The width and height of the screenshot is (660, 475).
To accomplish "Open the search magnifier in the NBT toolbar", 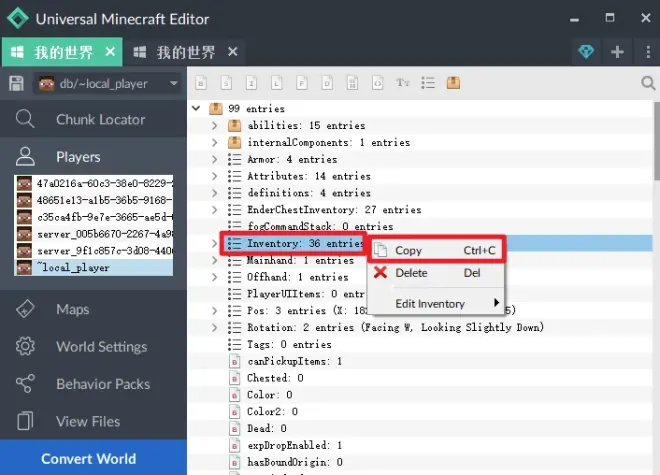I will coord(648,83).
